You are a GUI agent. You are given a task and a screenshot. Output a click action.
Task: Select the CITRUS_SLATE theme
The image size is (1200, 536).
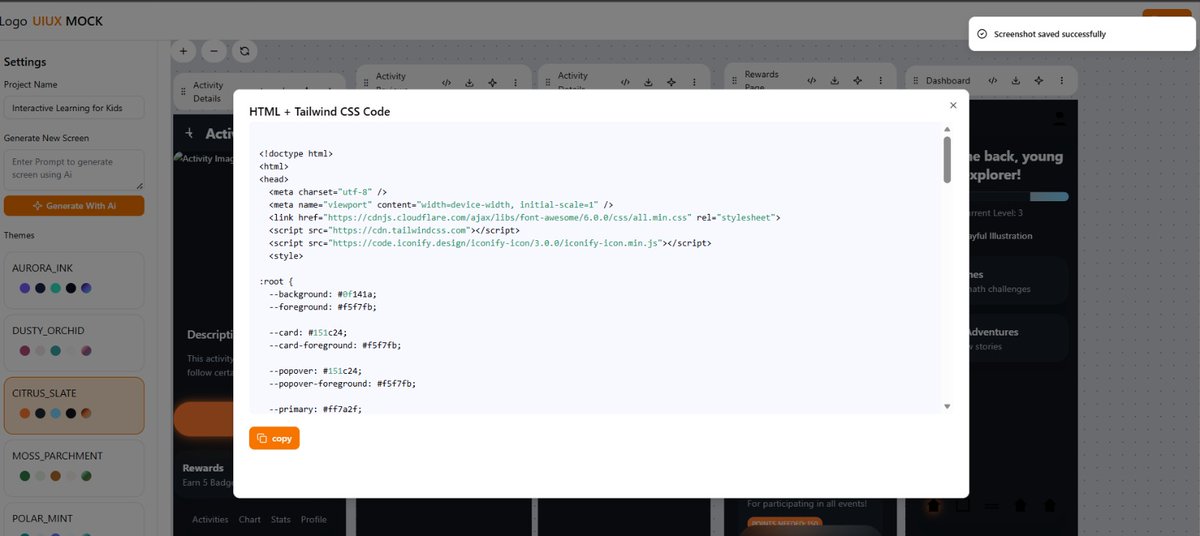click(x=74, y=405)
